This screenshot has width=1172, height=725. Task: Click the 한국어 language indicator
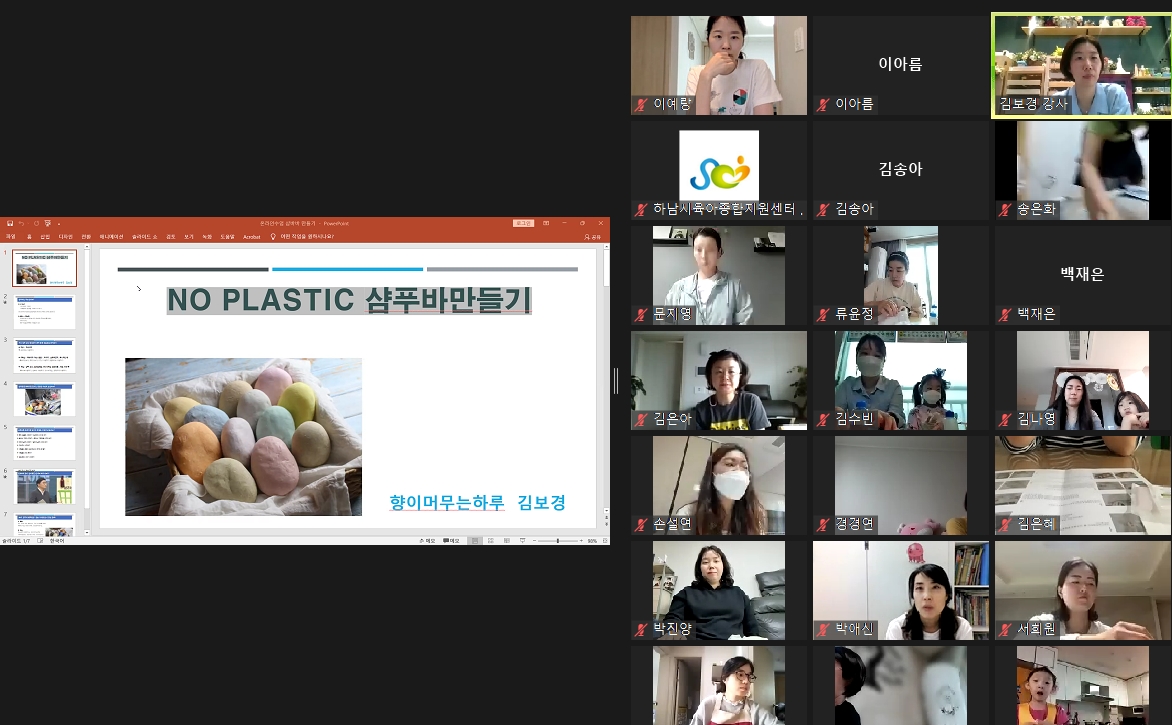(57, 540)
